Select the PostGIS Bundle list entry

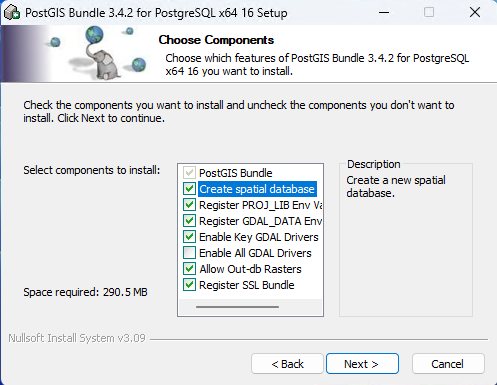[x=236, y=173]
